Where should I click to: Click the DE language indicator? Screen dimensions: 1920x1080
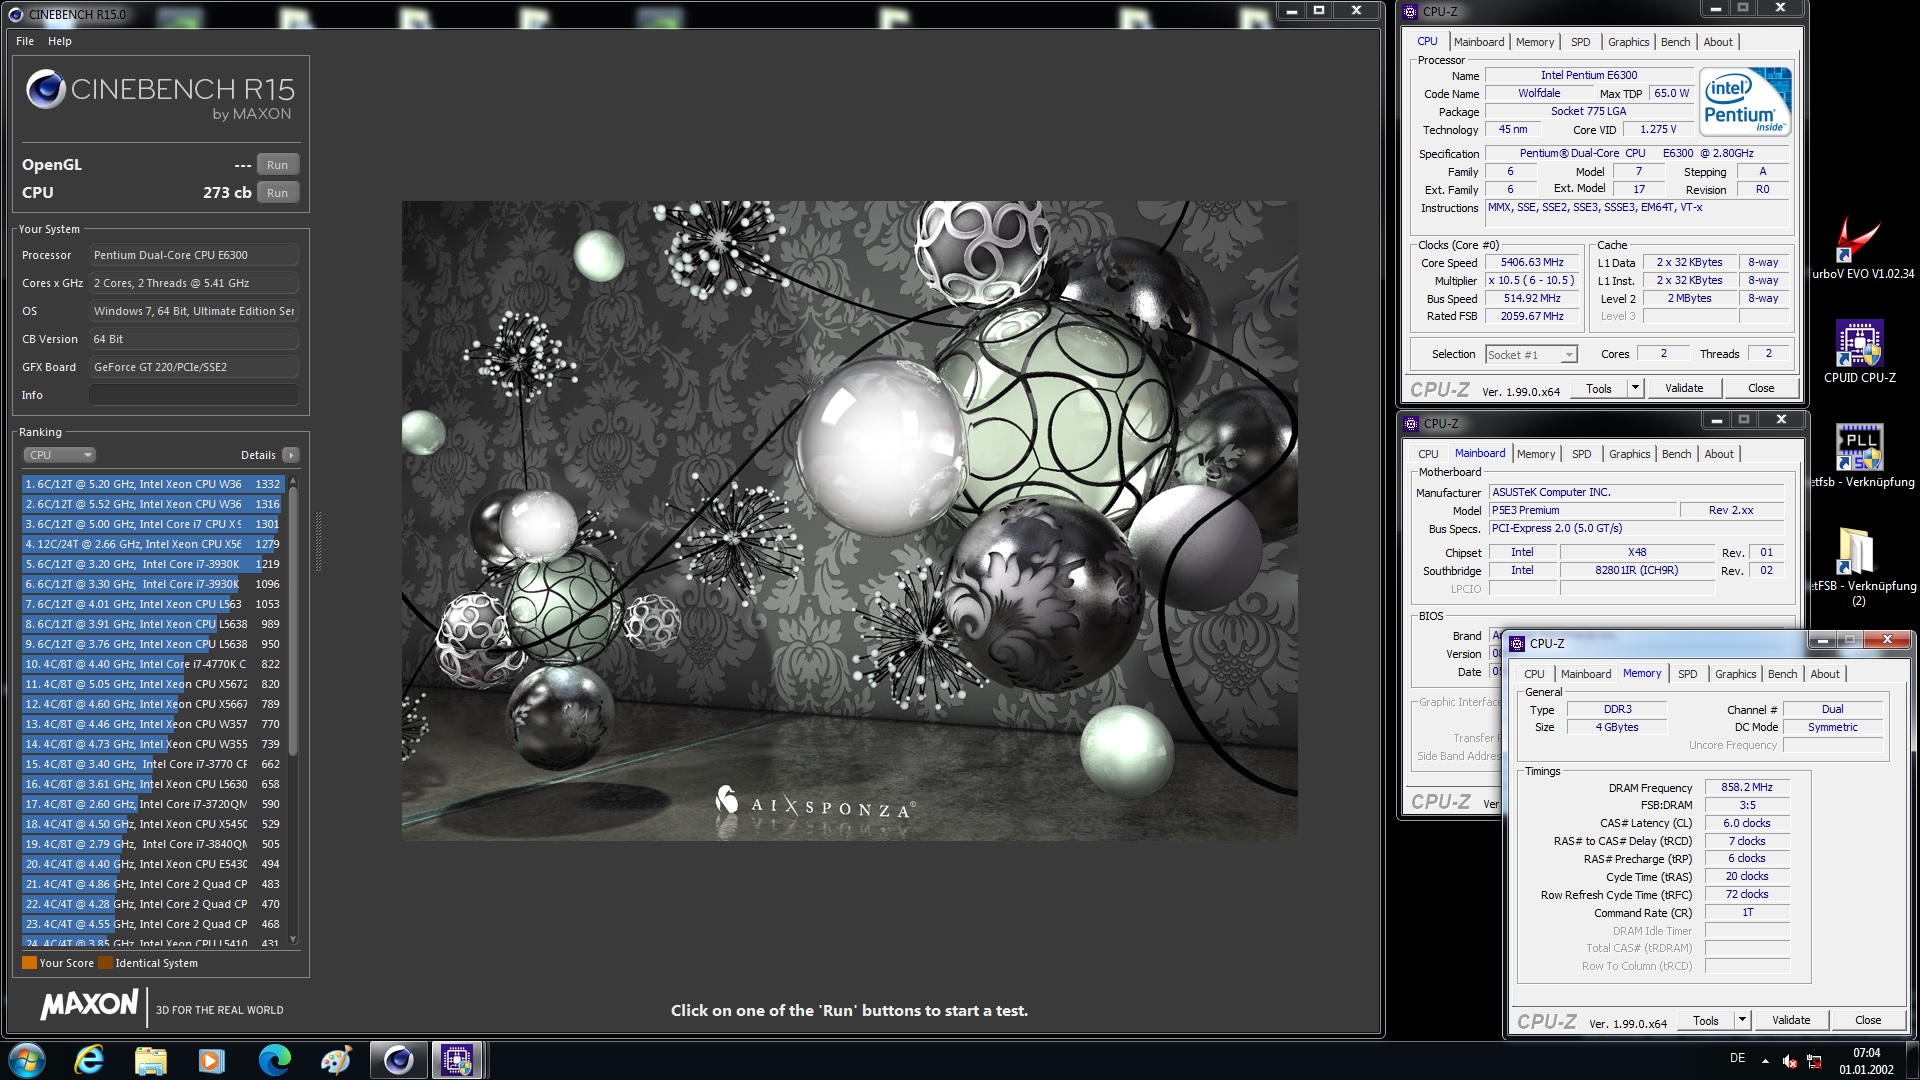[1738, 1058]
